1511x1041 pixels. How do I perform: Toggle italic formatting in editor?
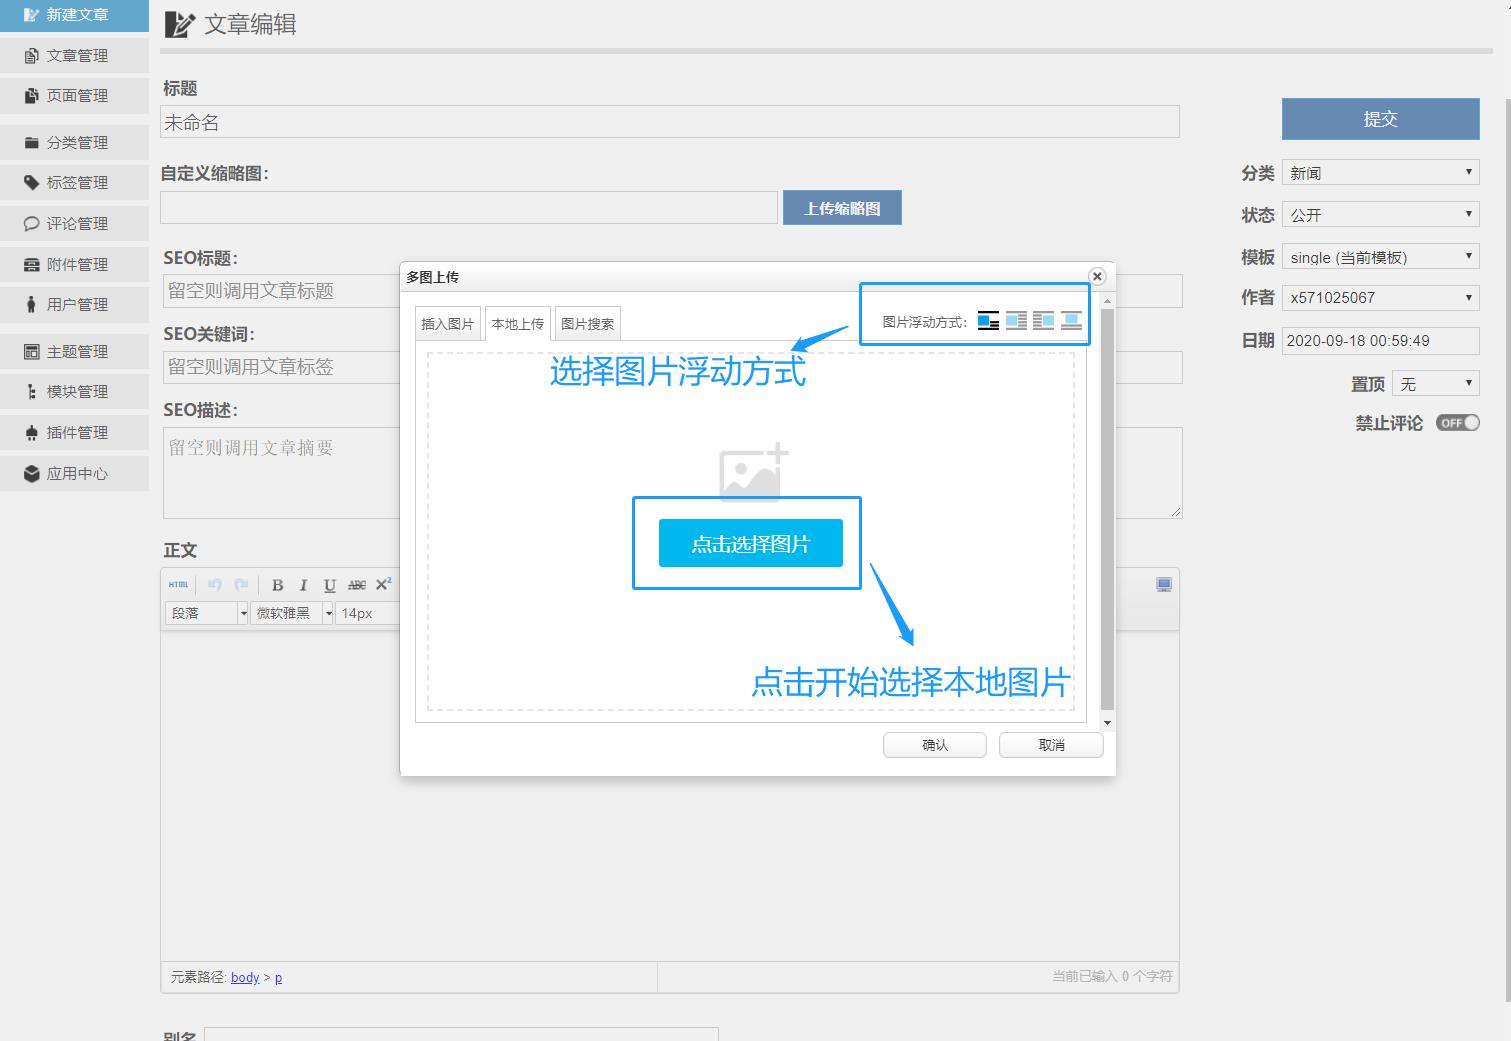point(303,585)
